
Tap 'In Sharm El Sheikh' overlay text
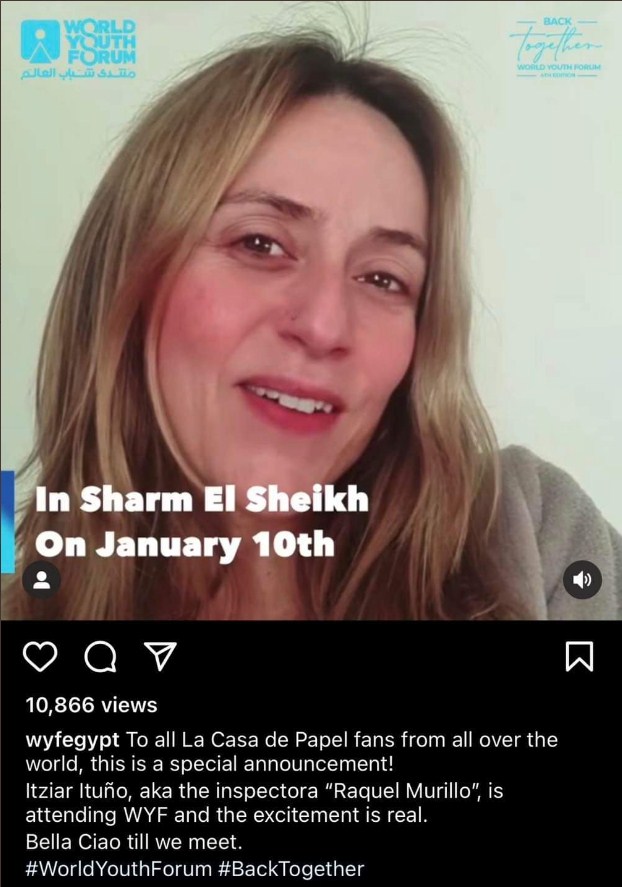[x=202, y=500]
